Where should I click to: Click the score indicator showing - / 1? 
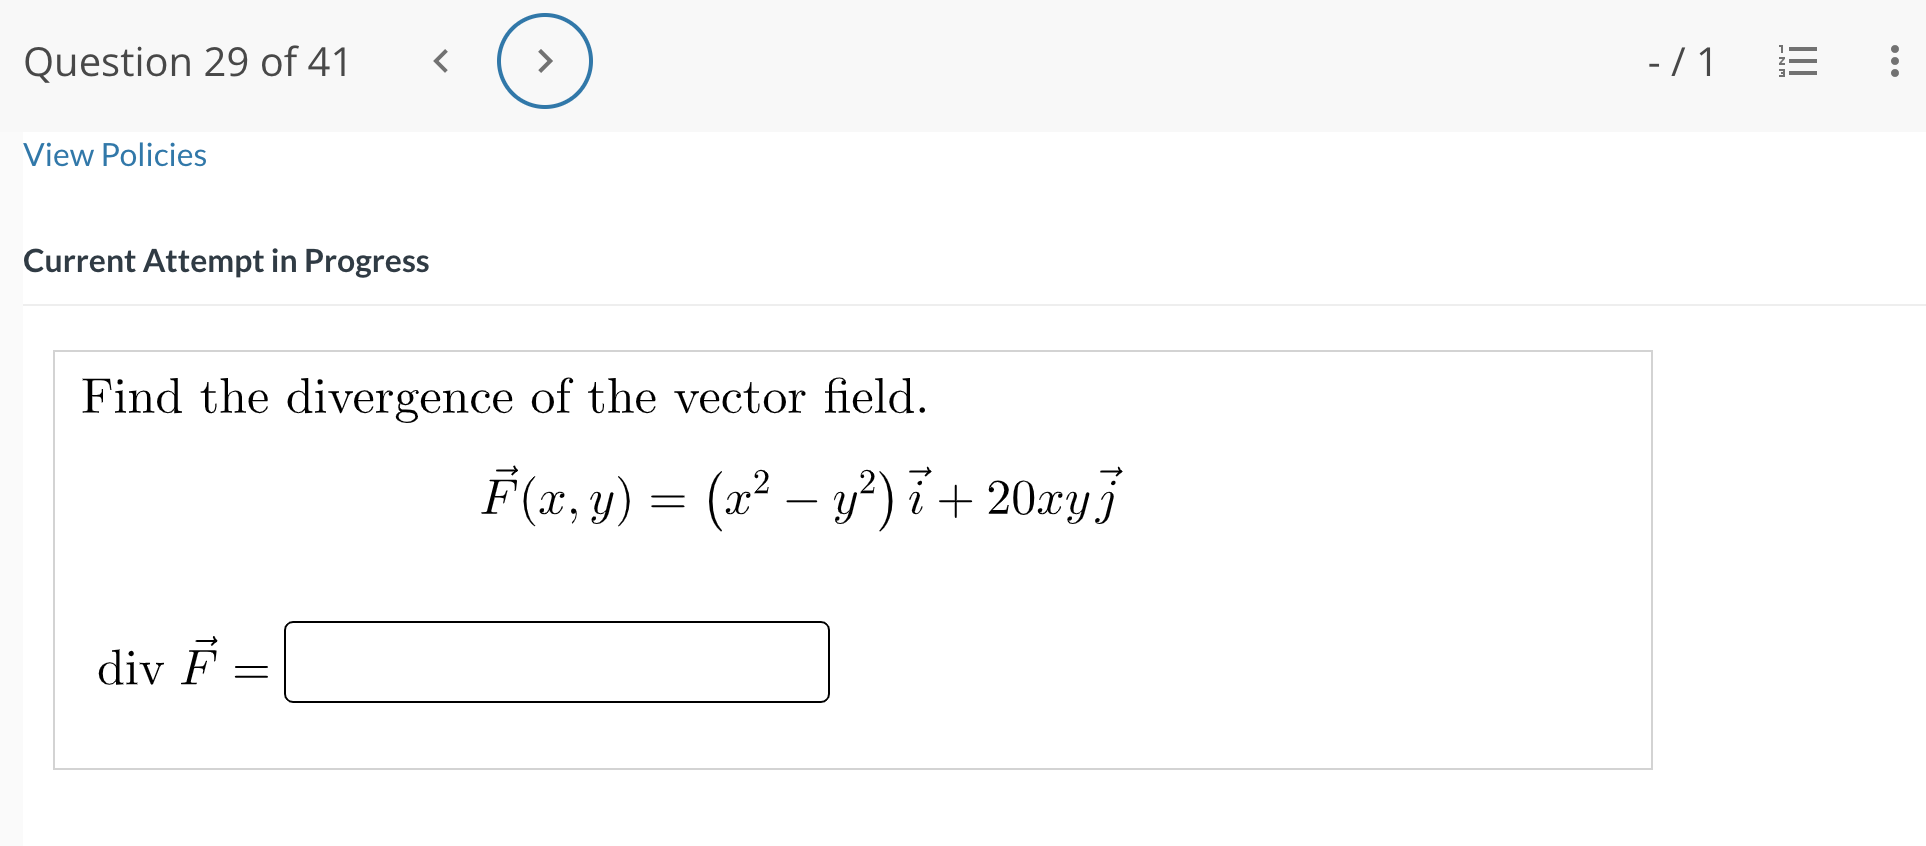pos(1680,61)
